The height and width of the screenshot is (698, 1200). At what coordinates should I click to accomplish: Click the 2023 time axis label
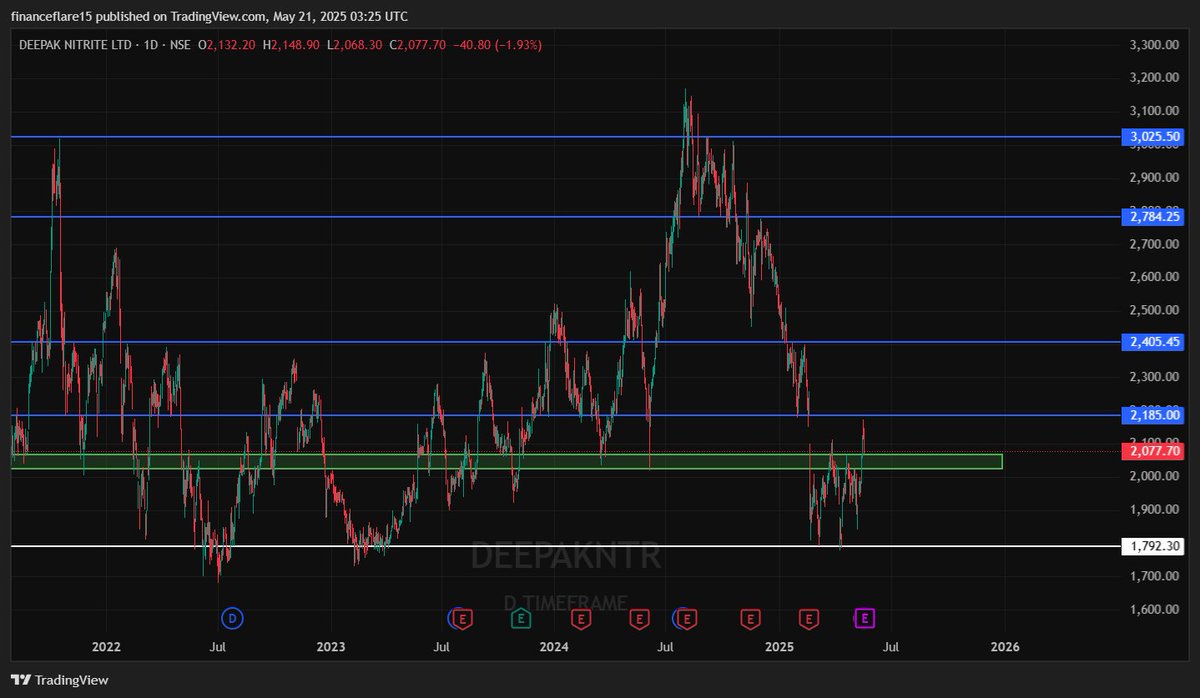[x=331, y=647]
